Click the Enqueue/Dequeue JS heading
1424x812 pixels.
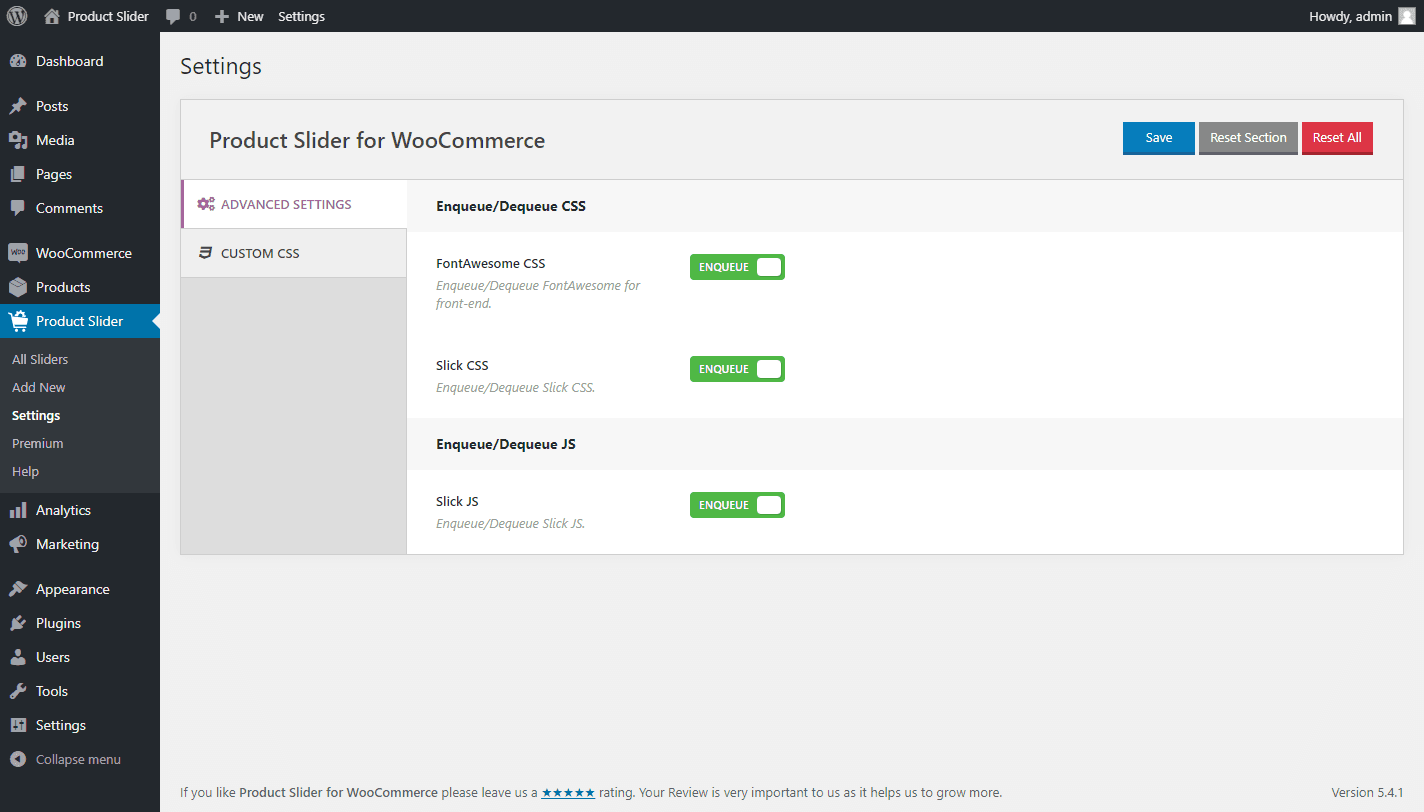click(x=506, y=444)
